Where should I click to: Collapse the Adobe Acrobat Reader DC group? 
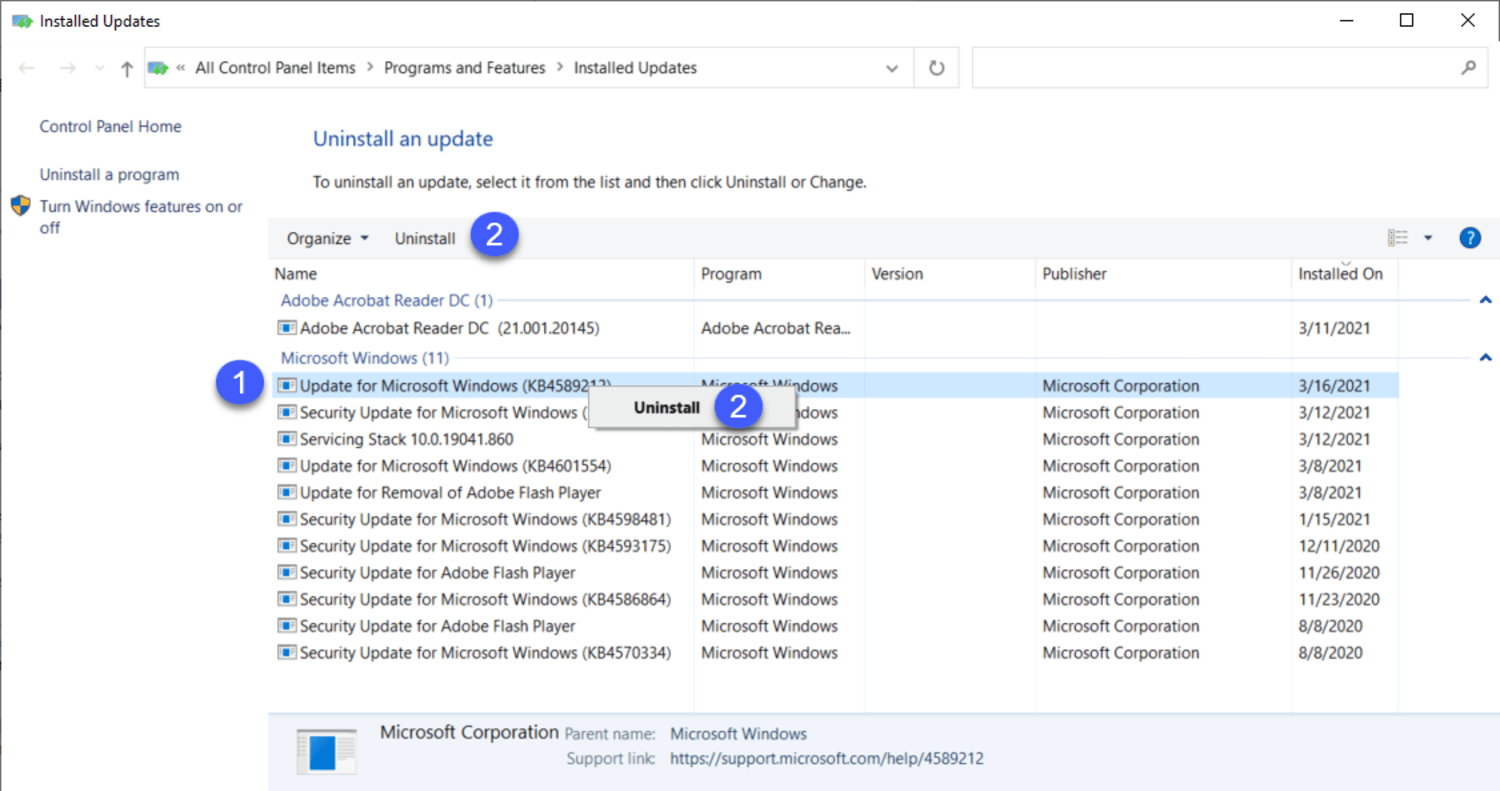[1485, 300]
